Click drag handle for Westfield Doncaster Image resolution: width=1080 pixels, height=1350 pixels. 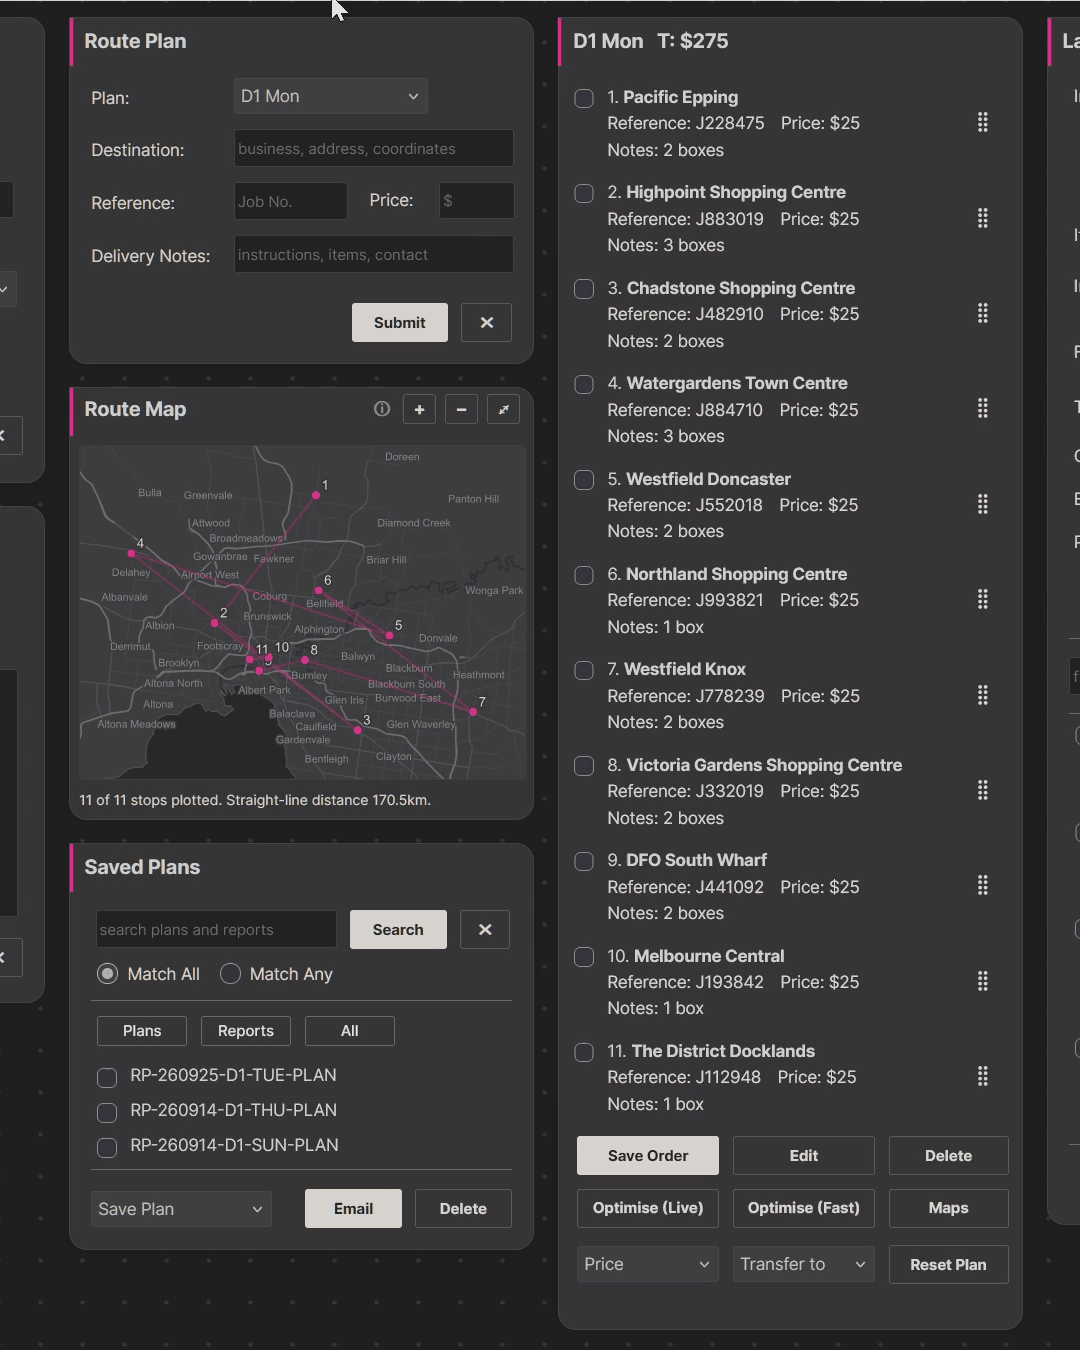click(983, 505)
